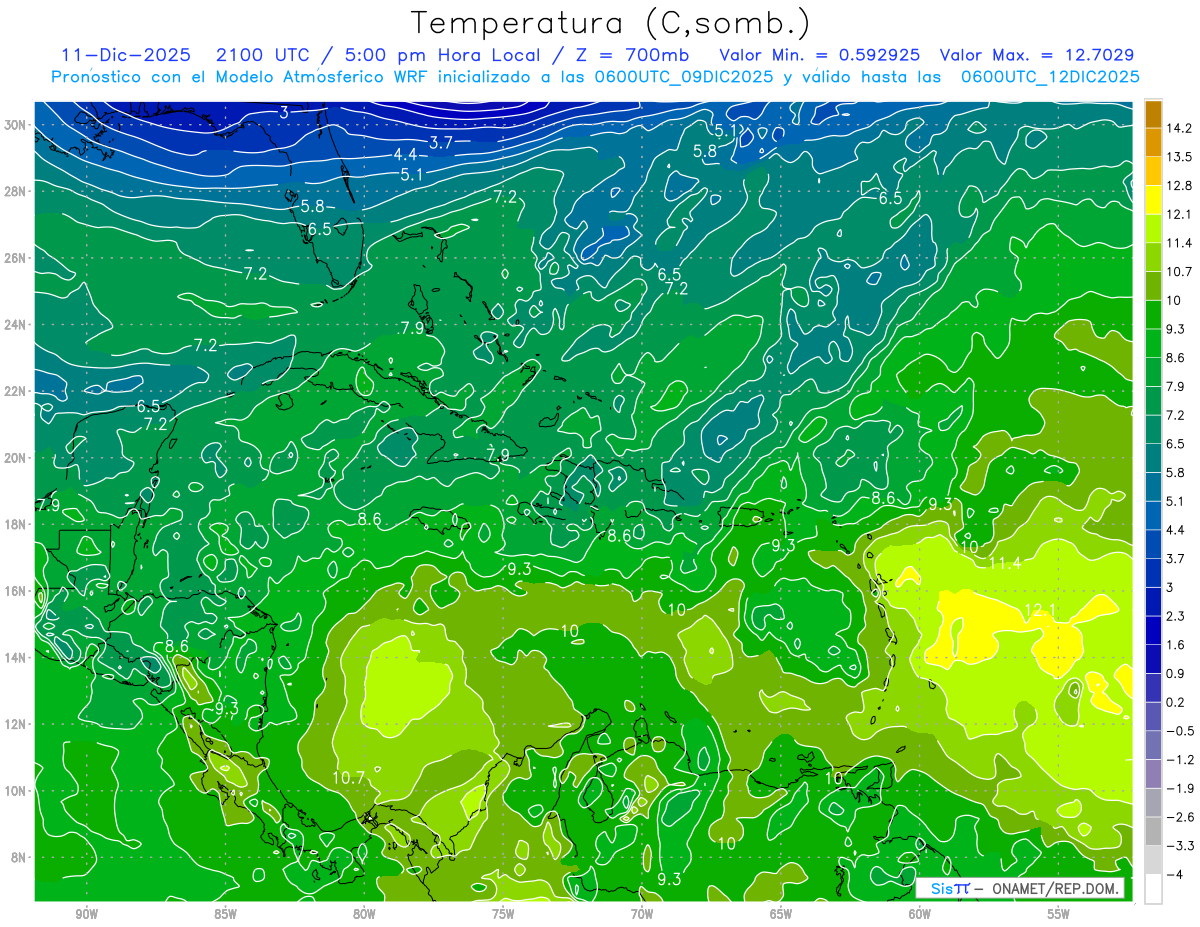Click the '75W' longitude axis label
This screenshot has width=1200, height=927.
click(x=503, y=914)
